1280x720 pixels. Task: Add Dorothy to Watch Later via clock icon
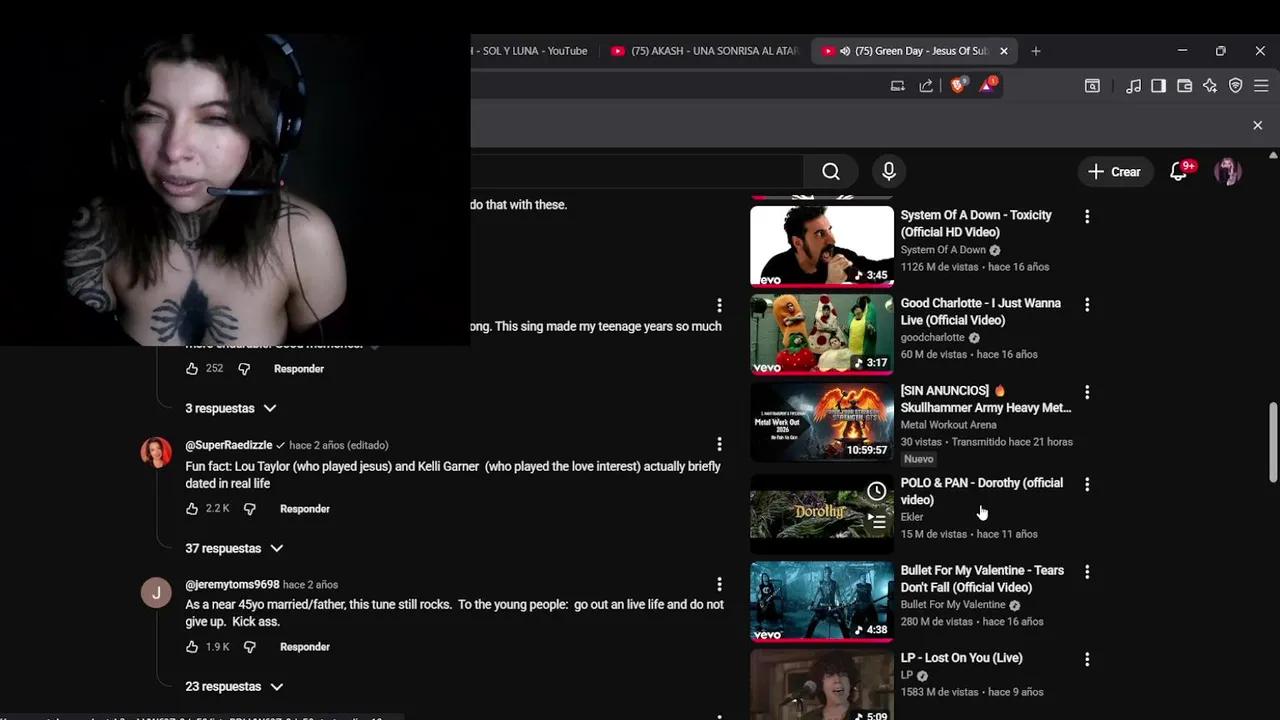(x=877, y=491)
